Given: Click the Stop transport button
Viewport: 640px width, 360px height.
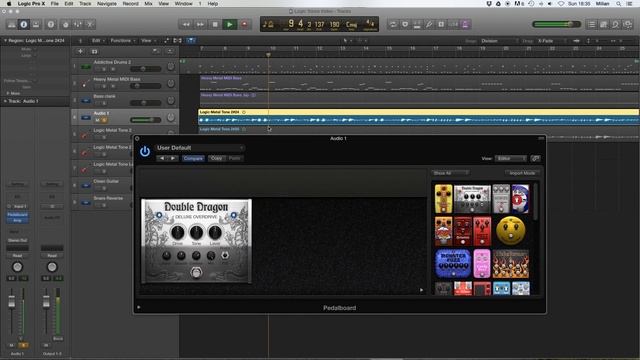Looking at the screenshot, I should (x=215, y=24).
